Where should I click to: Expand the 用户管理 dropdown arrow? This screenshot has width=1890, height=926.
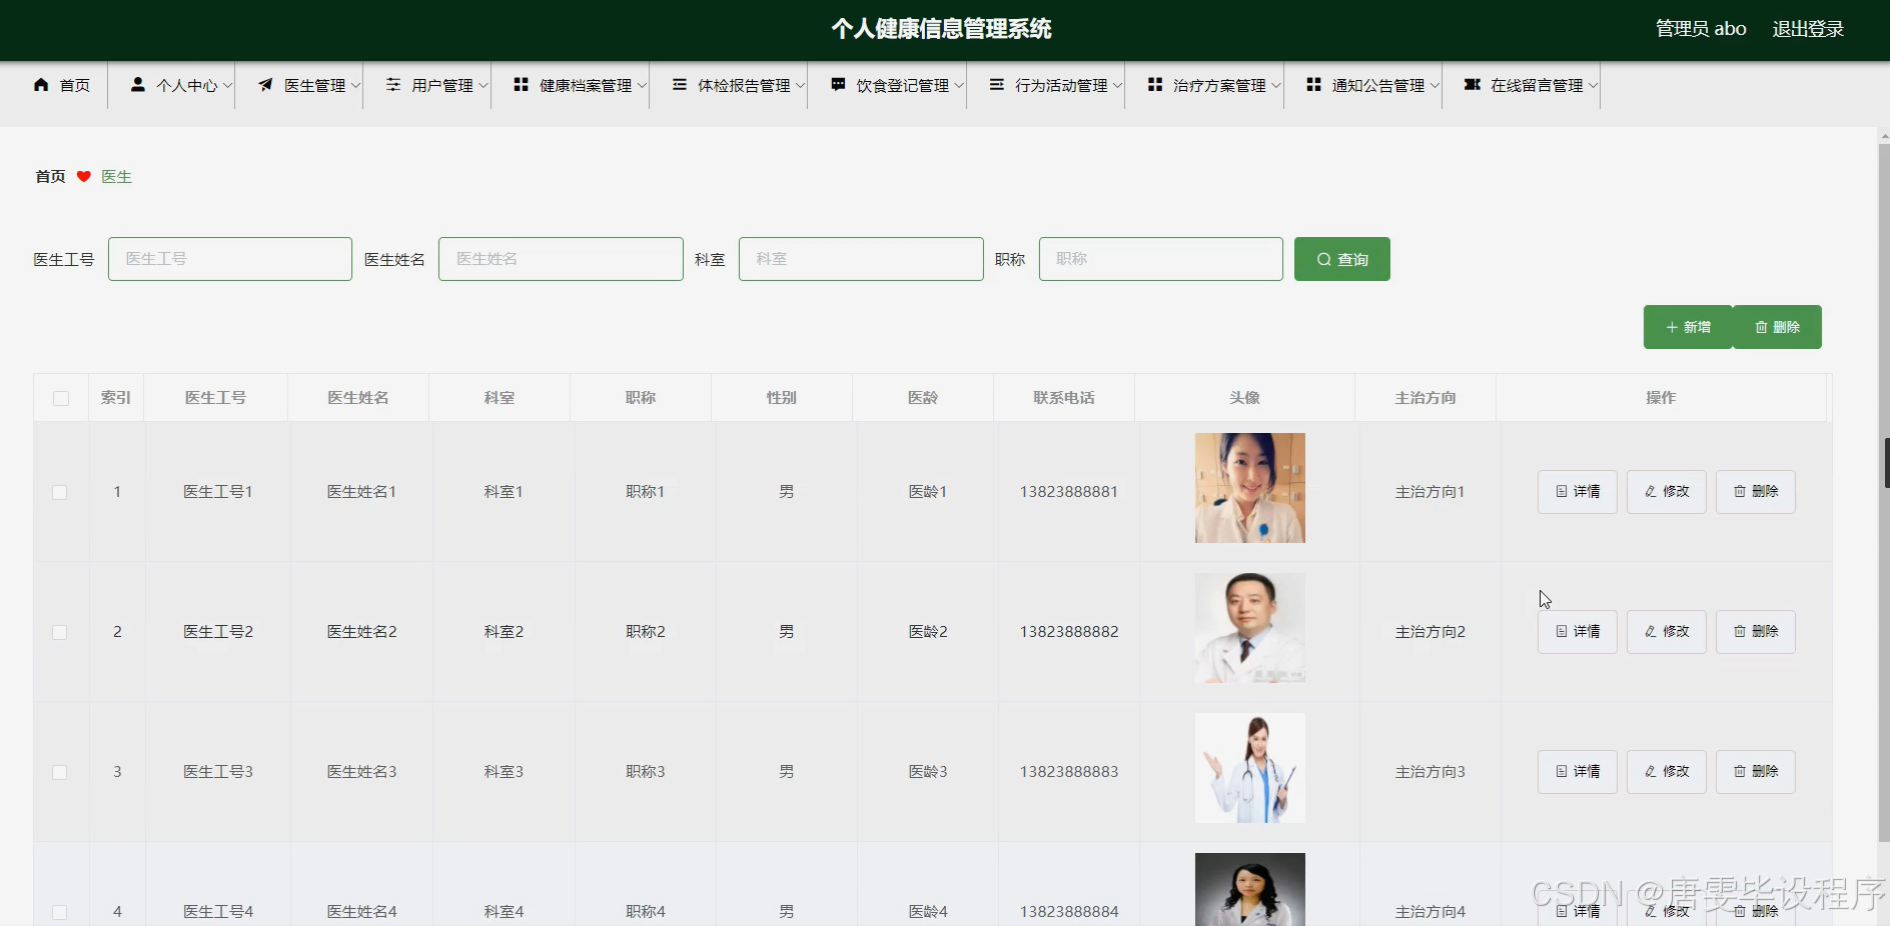pyautogui.click(x=483, y=86)
